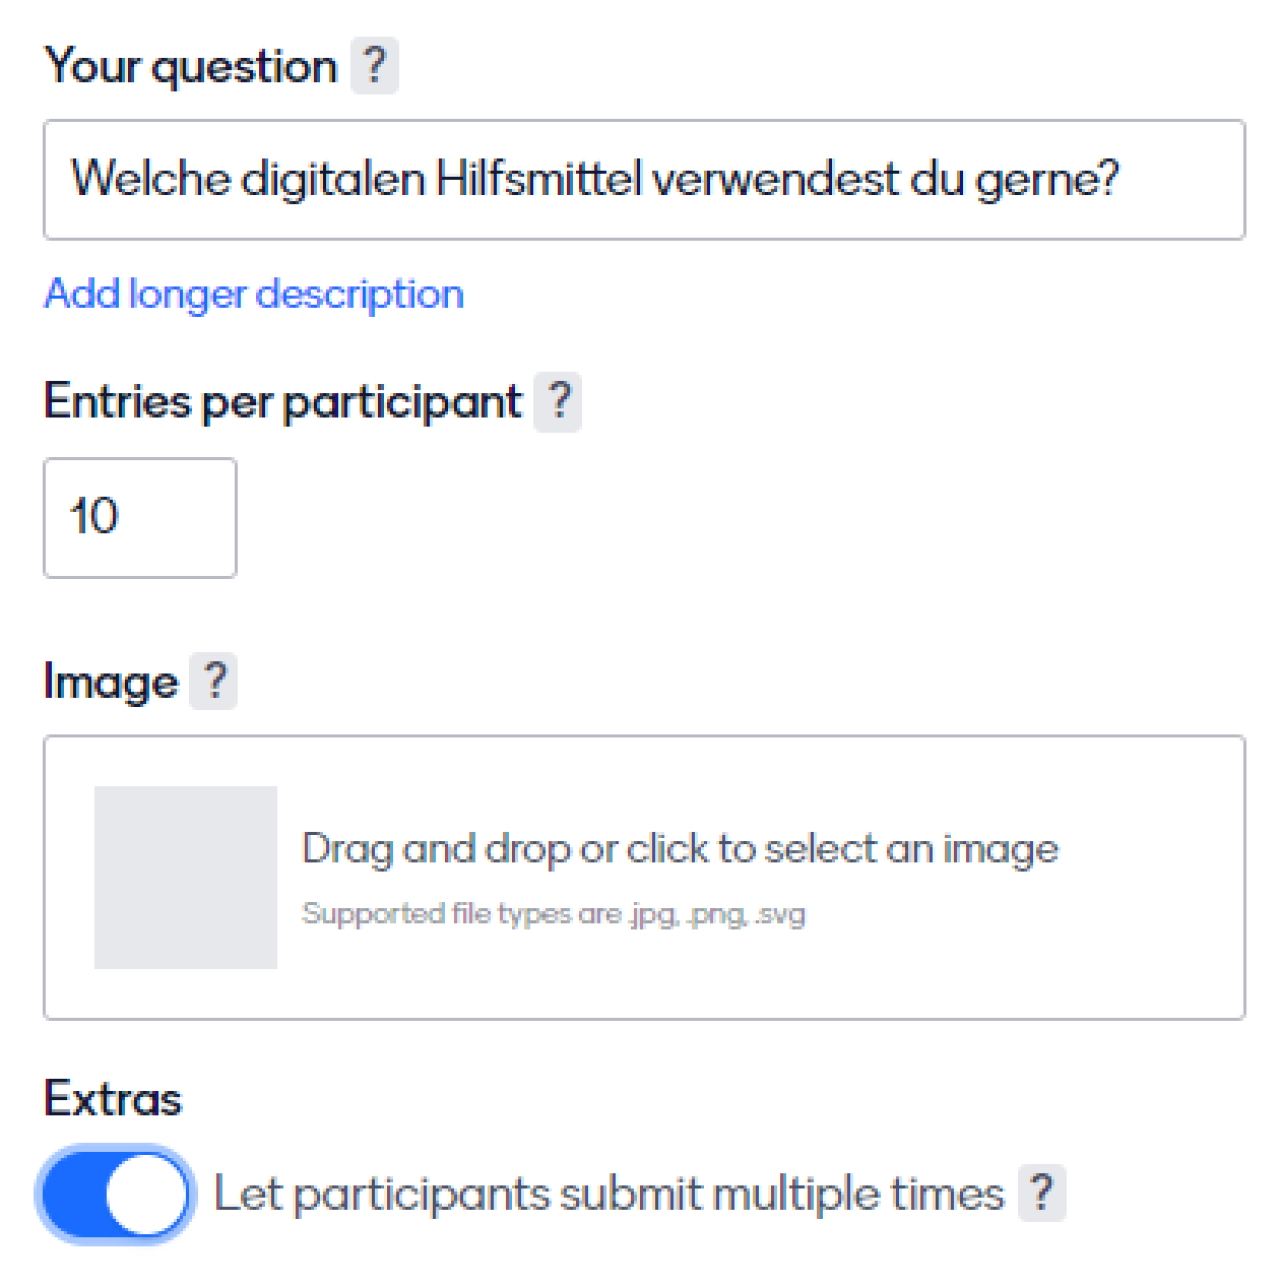Select the value 10 in entries field
Screen dimensions: 1280x1286
point(94,517)
